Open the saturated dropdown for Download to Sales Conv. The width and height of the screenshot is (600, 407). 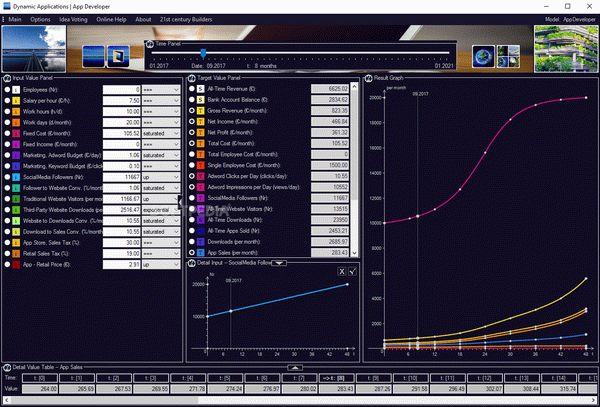coord(161,232)
